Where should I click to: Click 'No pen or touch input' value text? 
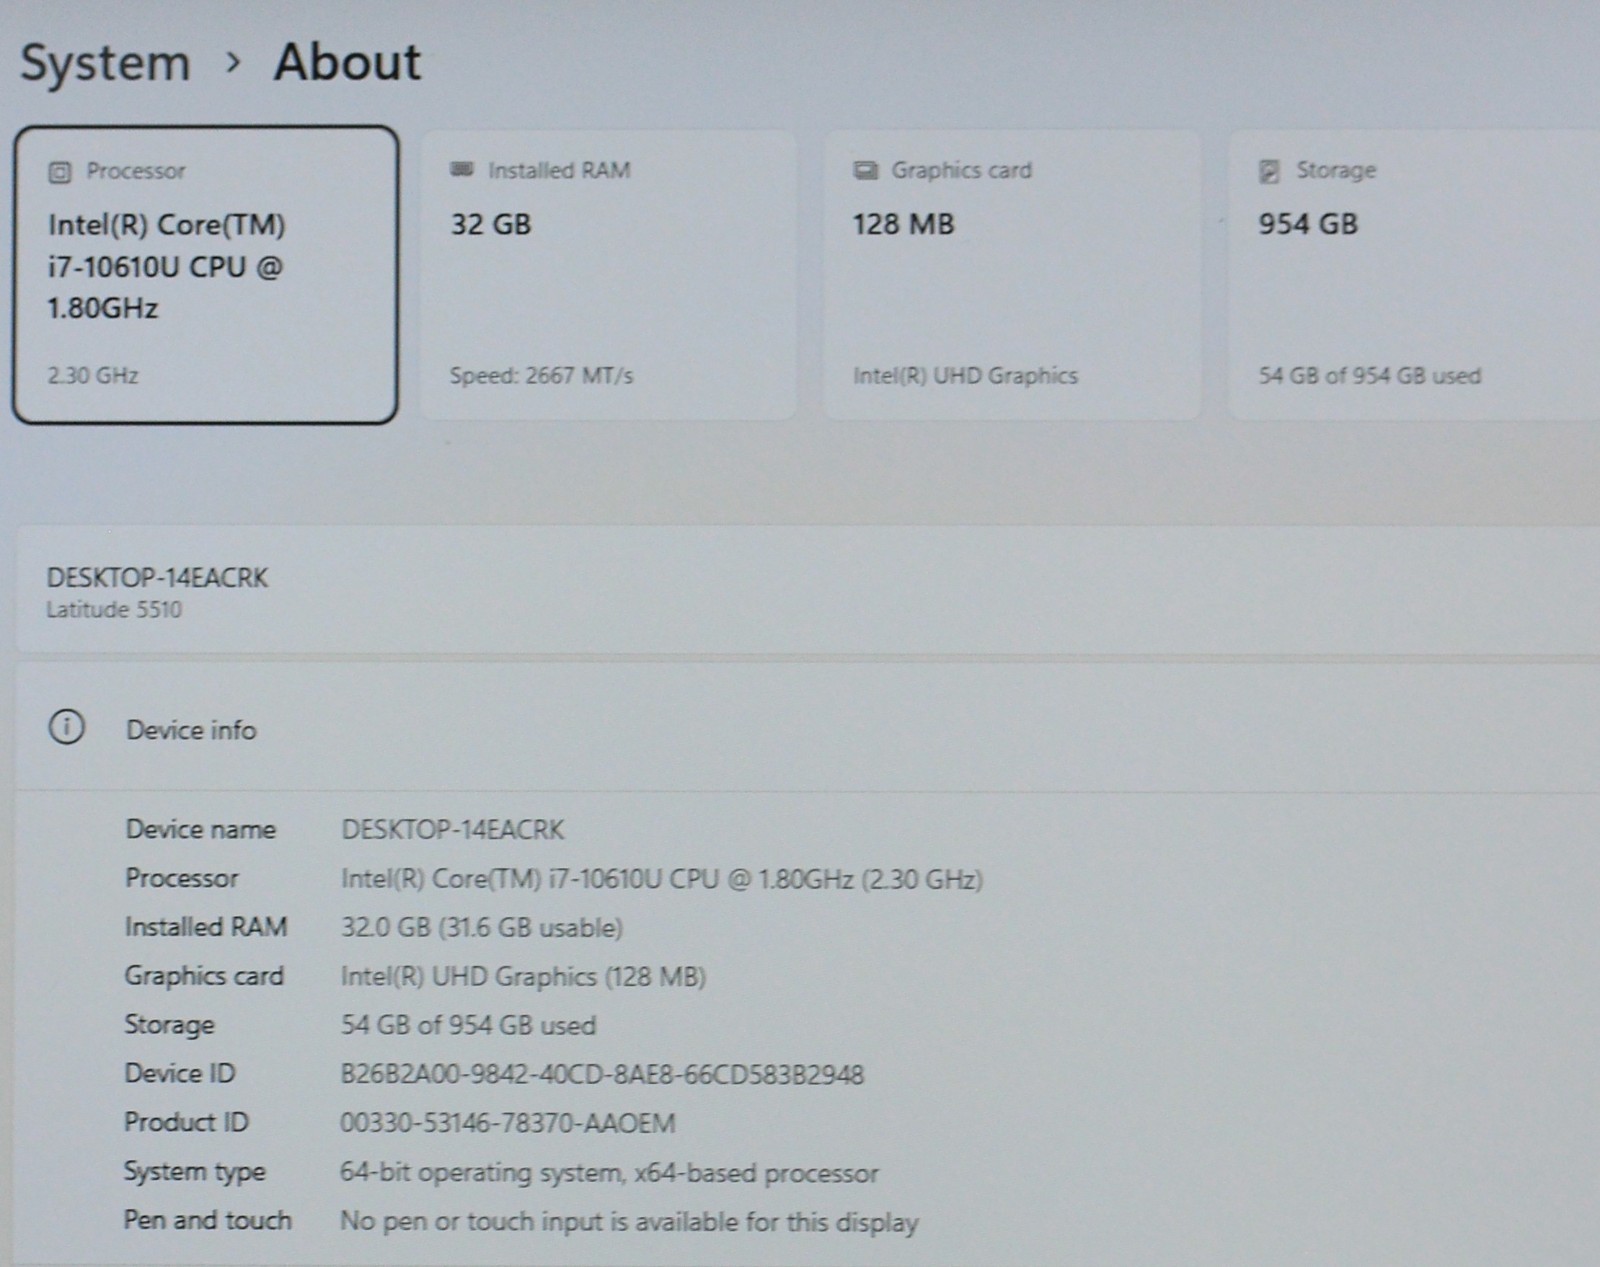click(x=629, y=1222)
